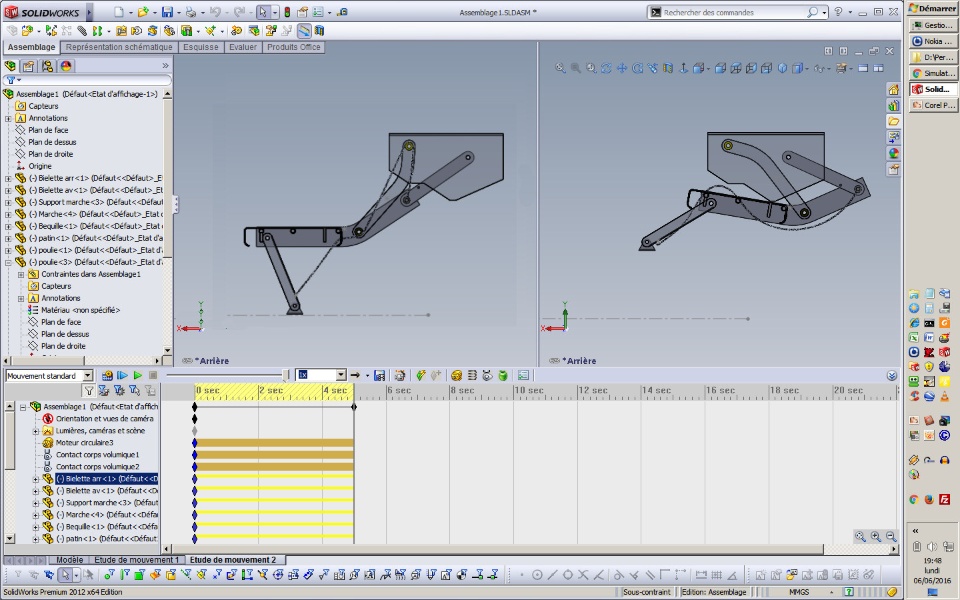Screen dimensions: 960x600
Task: Click the playback time slider handle
Action: point(285,375)
